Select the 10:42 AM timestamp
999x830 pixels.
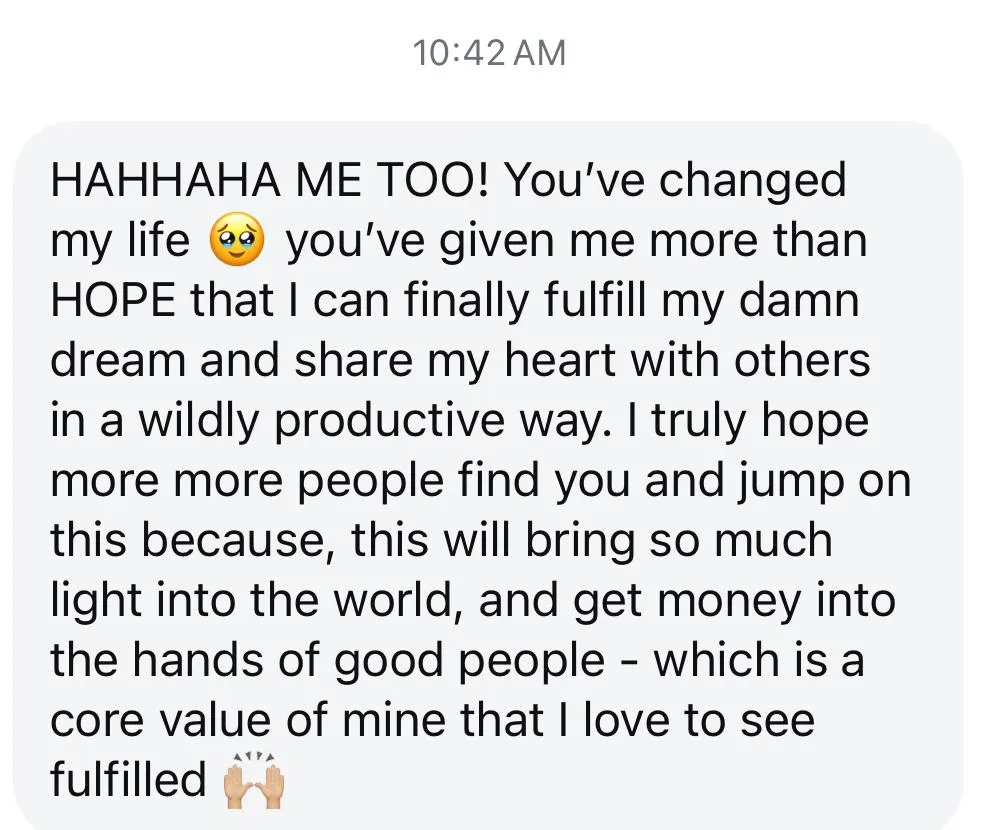pos(489,52)
